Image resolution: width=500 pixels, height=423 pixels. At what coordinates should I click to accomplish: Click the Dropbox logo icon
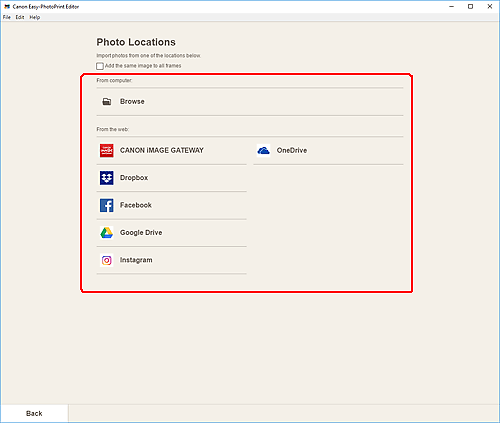(107, 178)
